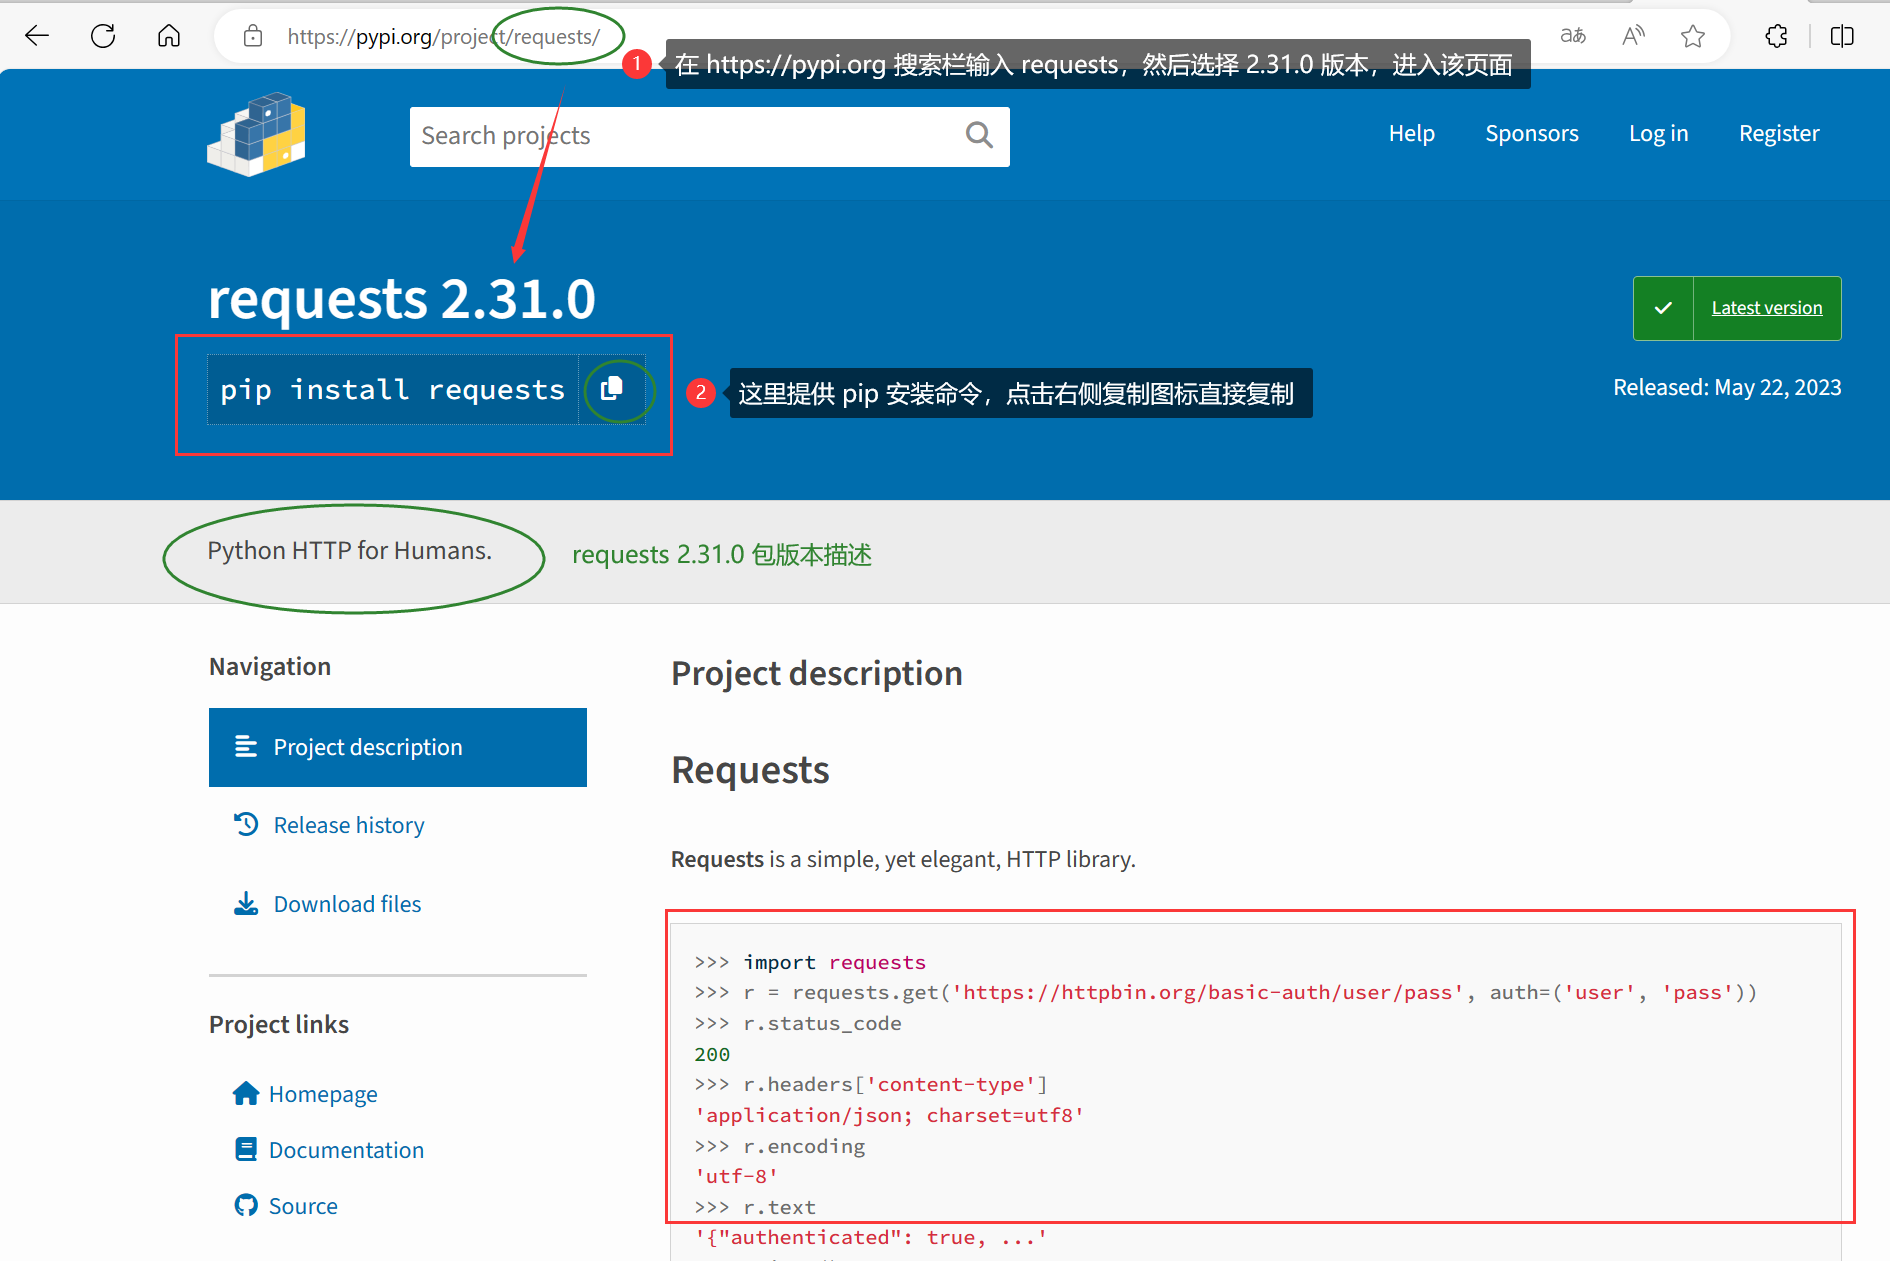Click the Project description lines icon

click(246, 746)
